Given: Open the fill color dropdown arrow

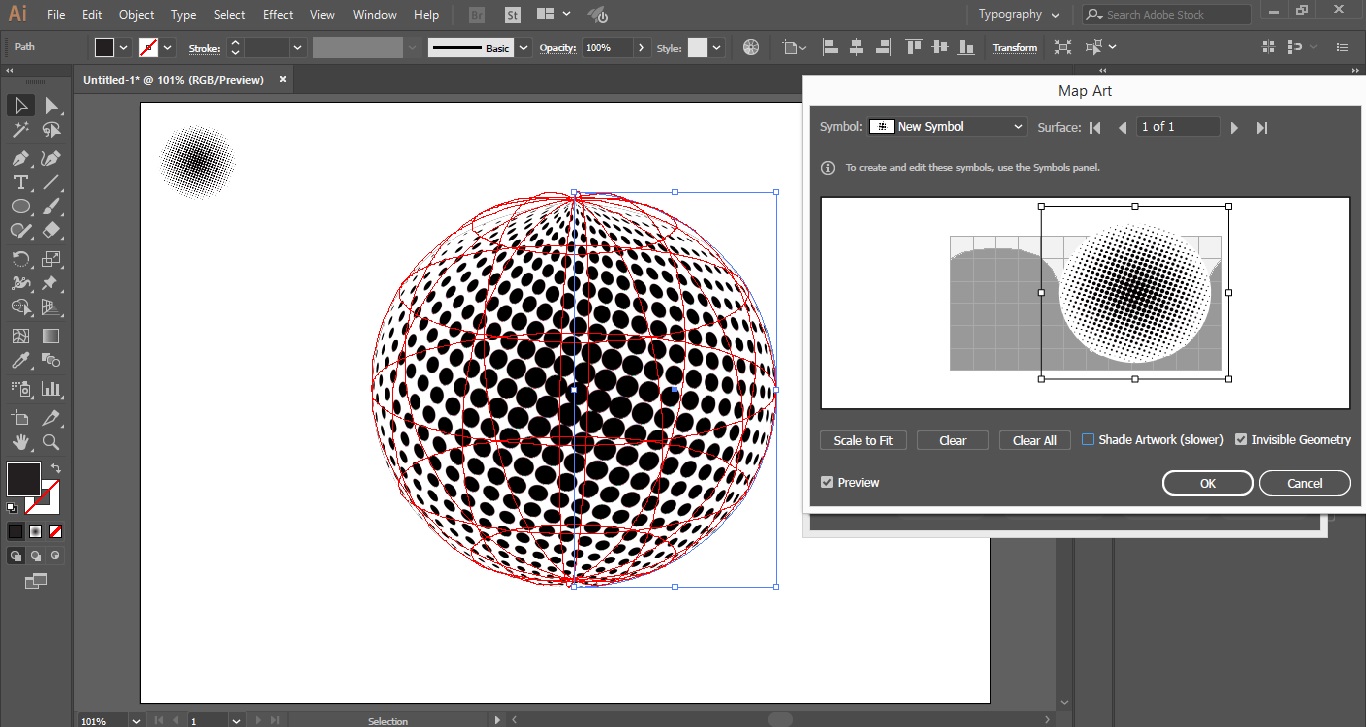Looking at the screenshot, I should 124,47.
